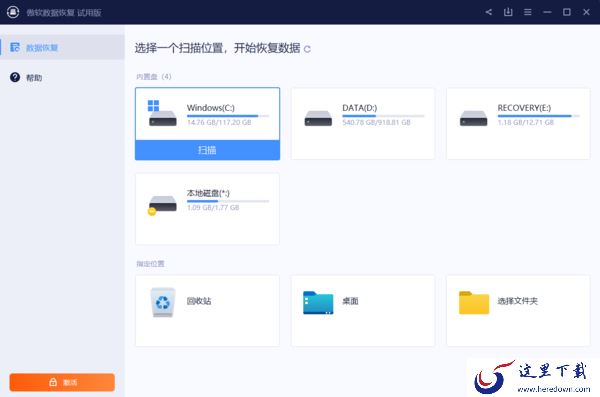Choose the recycle bin location label
Viewport: 600px width, 397px height.
pyautogui.click(x=199, y=301)
